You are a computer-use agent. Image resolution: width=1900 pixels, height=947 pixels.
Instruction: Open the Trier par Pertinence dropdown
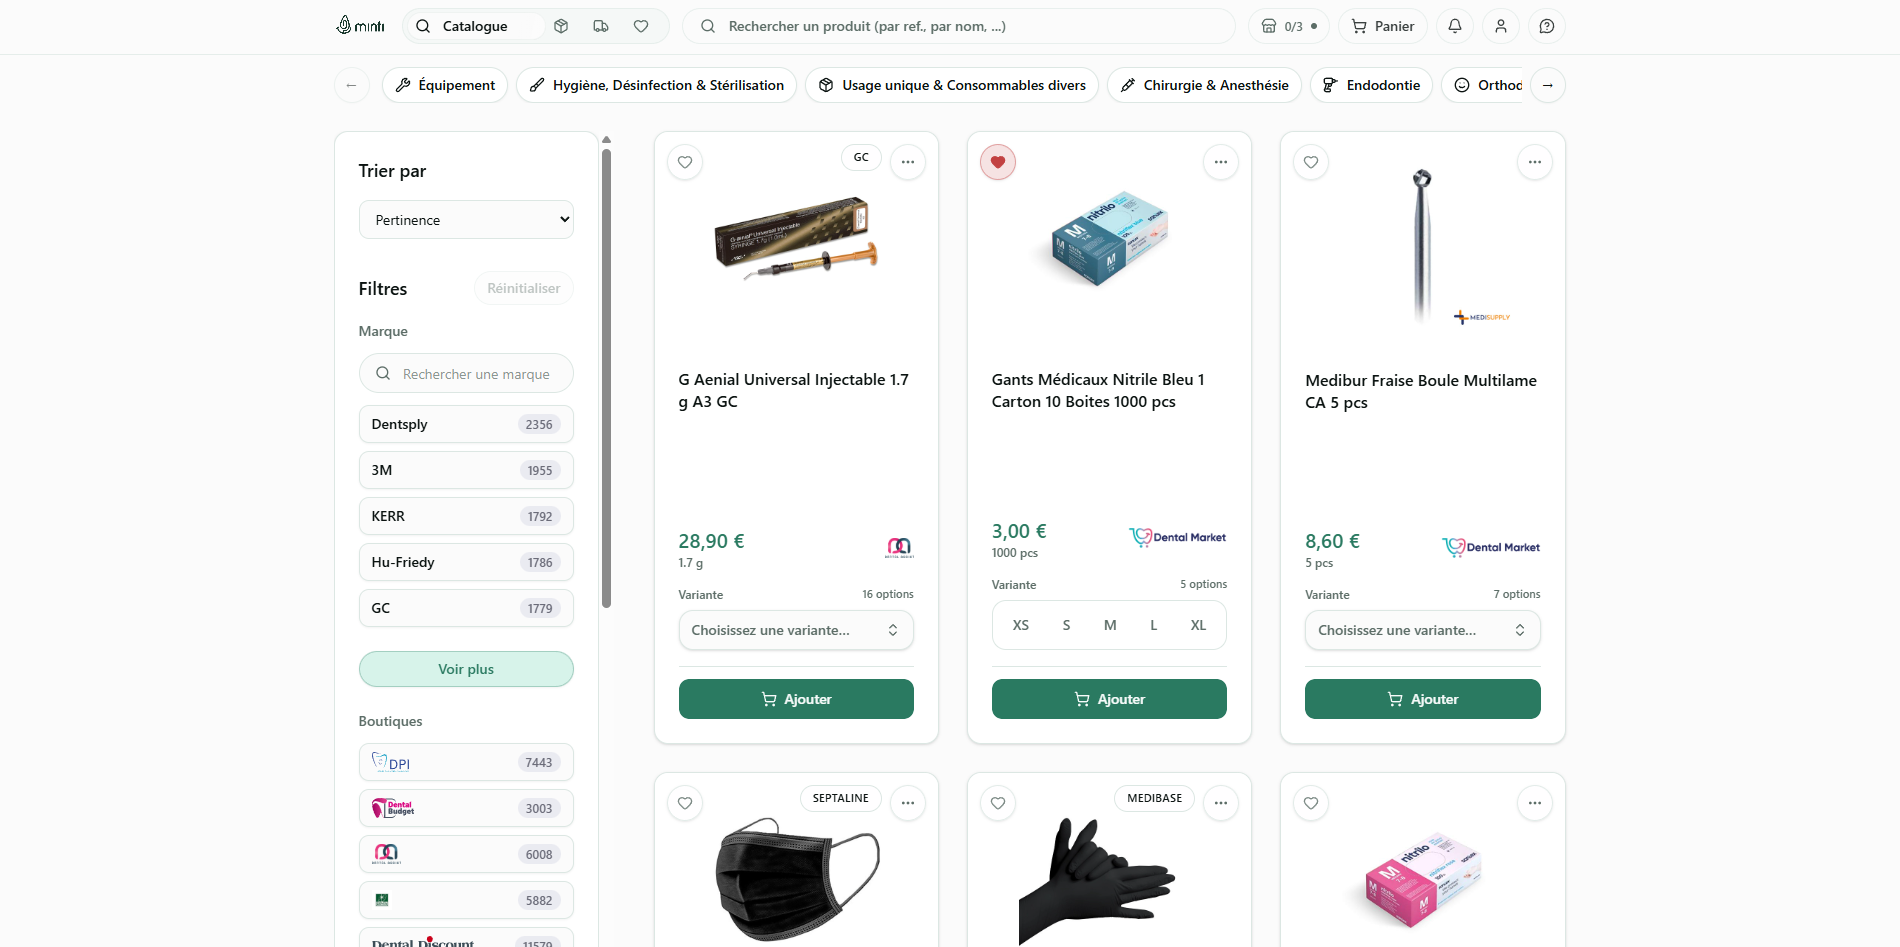click(x=466, y=220)
